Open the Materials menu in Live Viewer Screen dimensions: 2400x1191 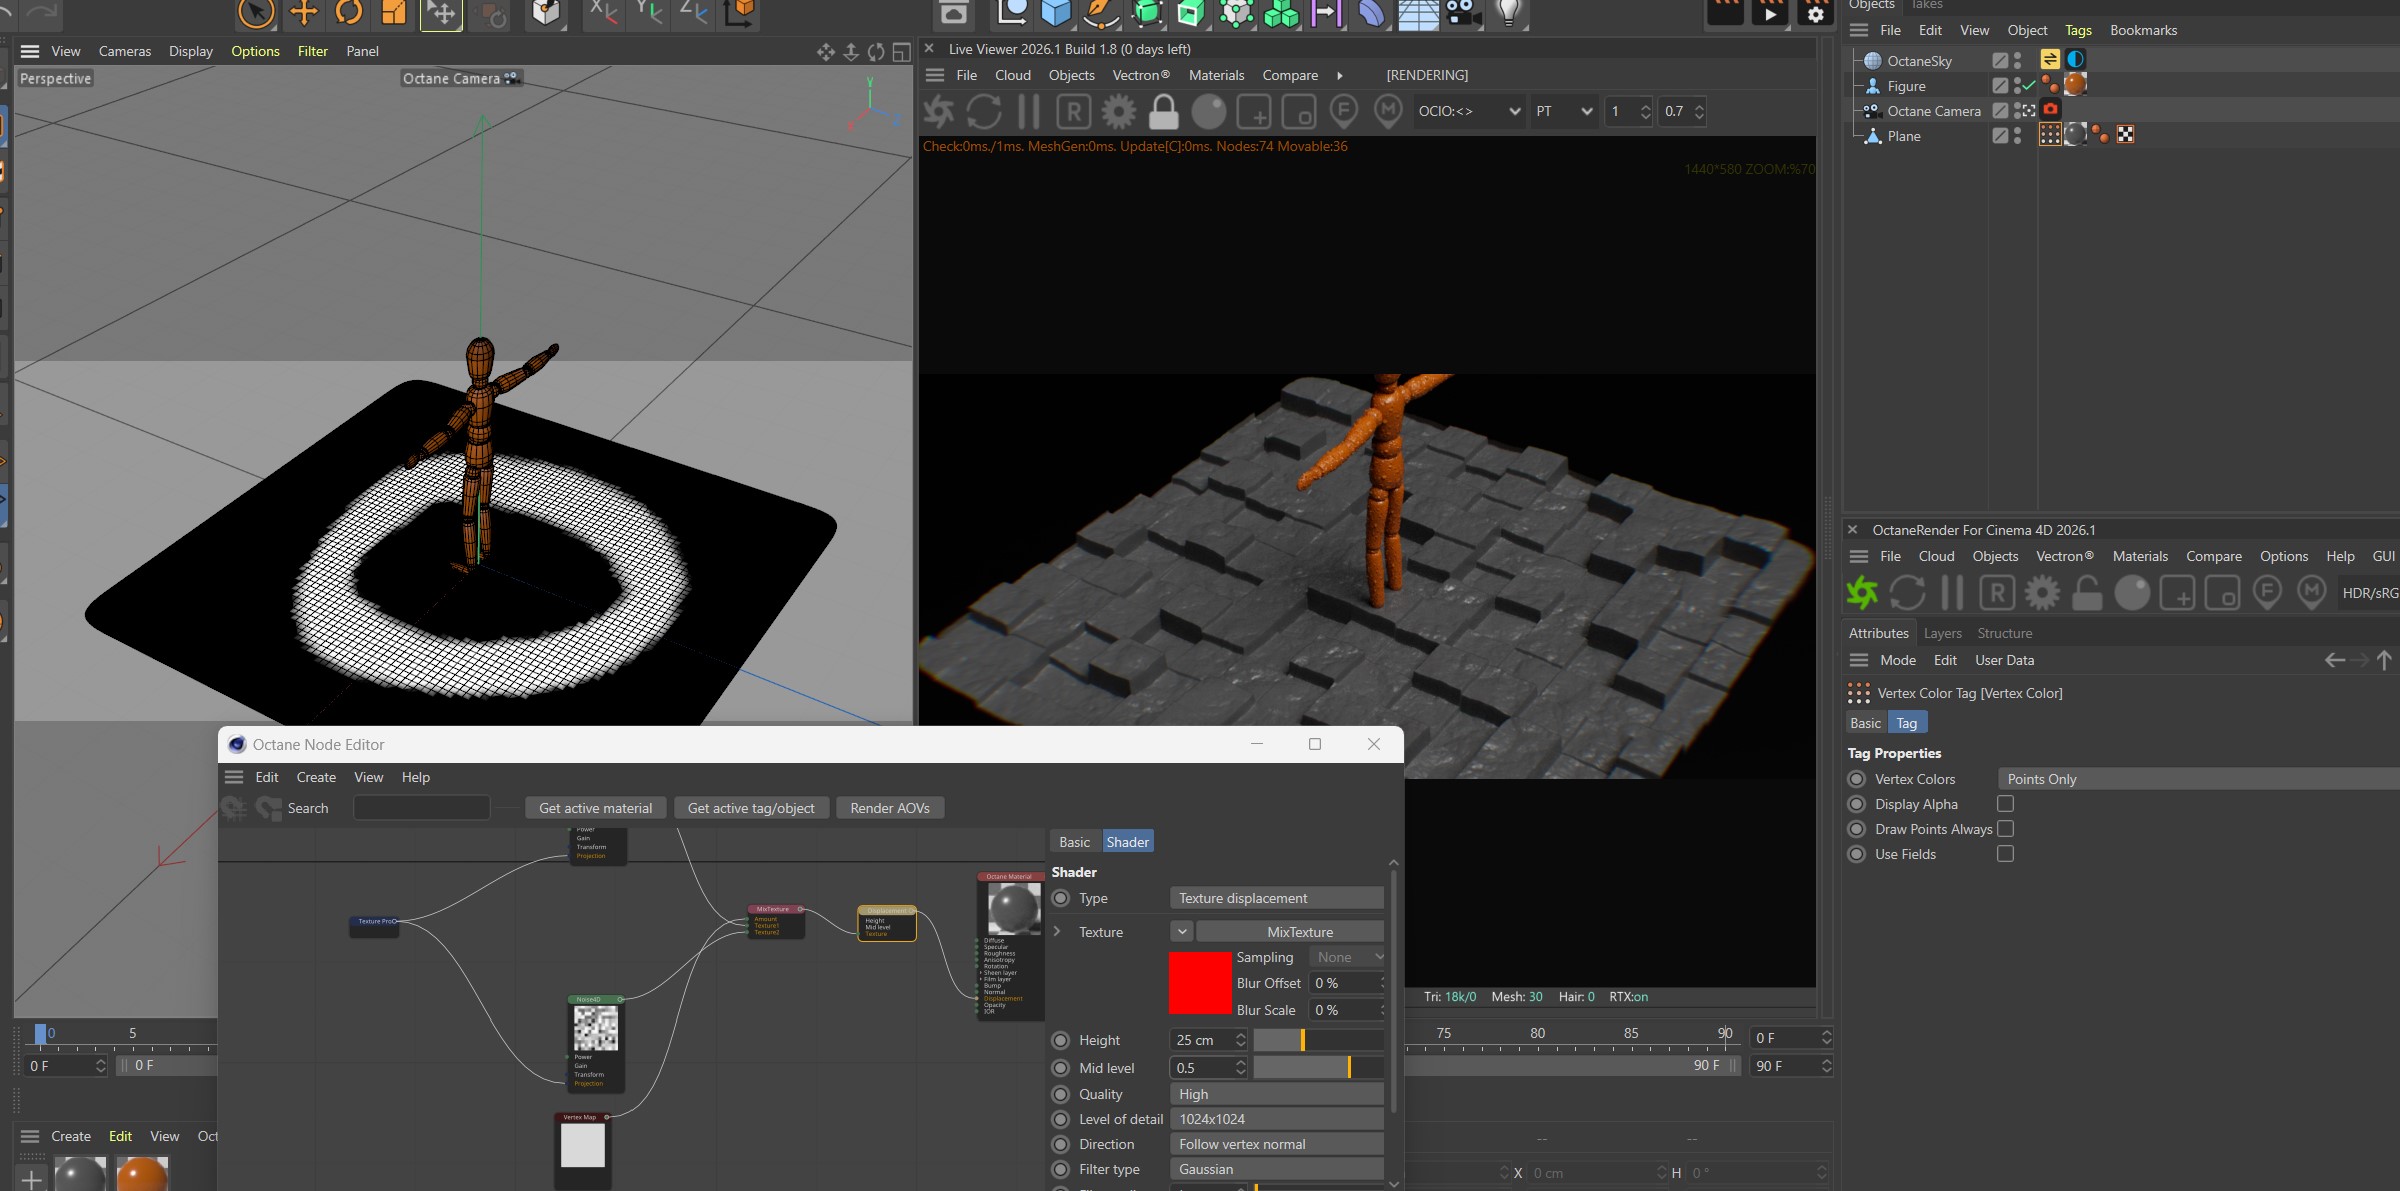click(x=1216, y=75)
